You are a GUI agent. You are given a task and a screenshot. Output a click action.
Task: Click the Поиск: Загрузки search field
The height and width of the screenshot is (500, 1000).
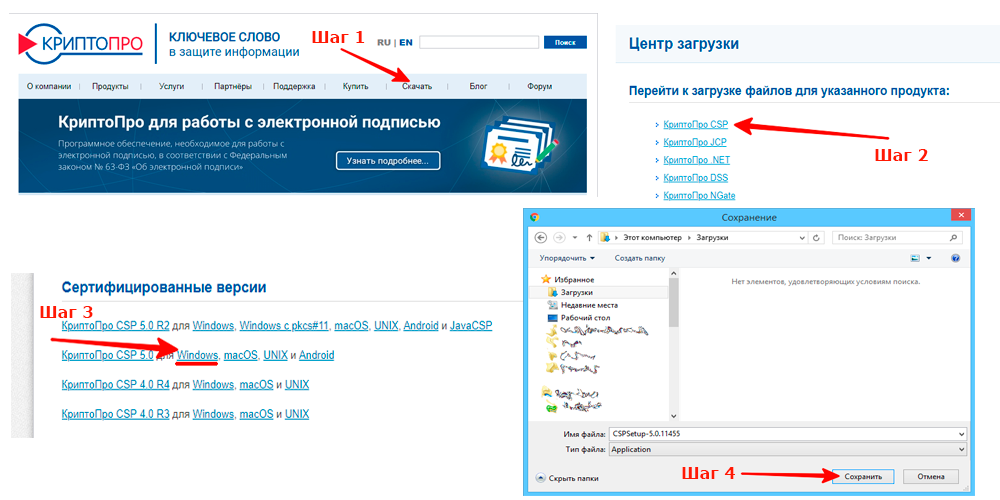pyautogui.click(x=897, y=237)
